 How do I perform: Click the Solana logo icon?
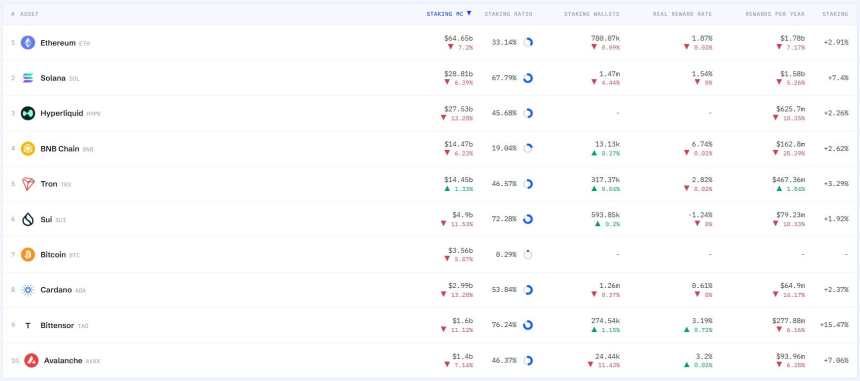(x=28, y=78)
